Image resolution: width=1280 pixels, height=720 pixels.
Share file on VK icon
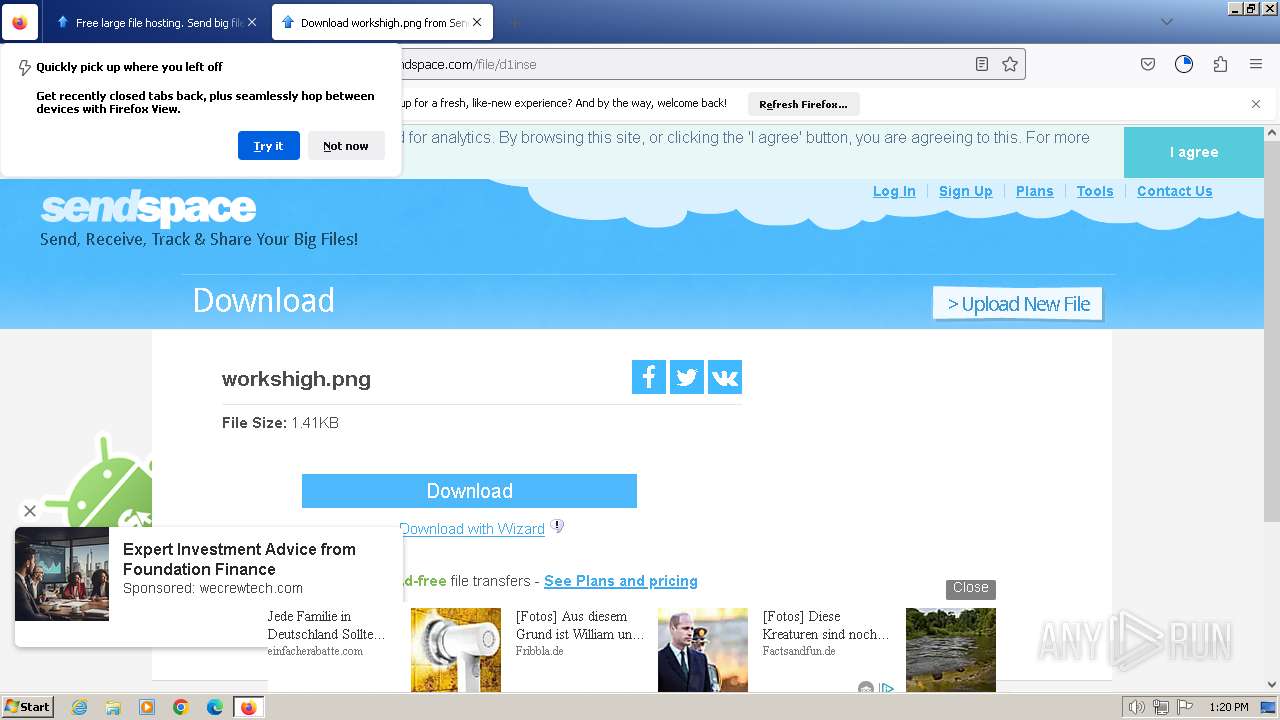coord(725,377)
